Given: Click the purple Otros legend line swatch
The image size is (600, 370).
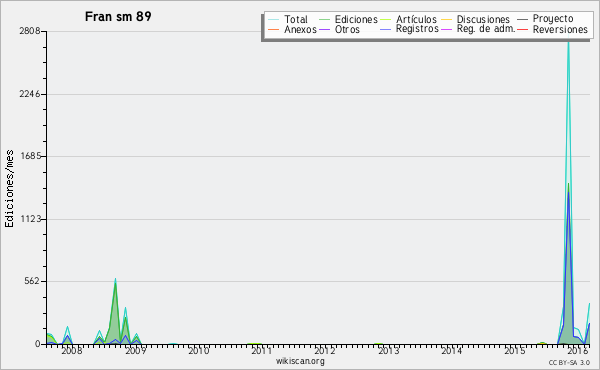Looking at the screenshot, I should click(324, 29).
